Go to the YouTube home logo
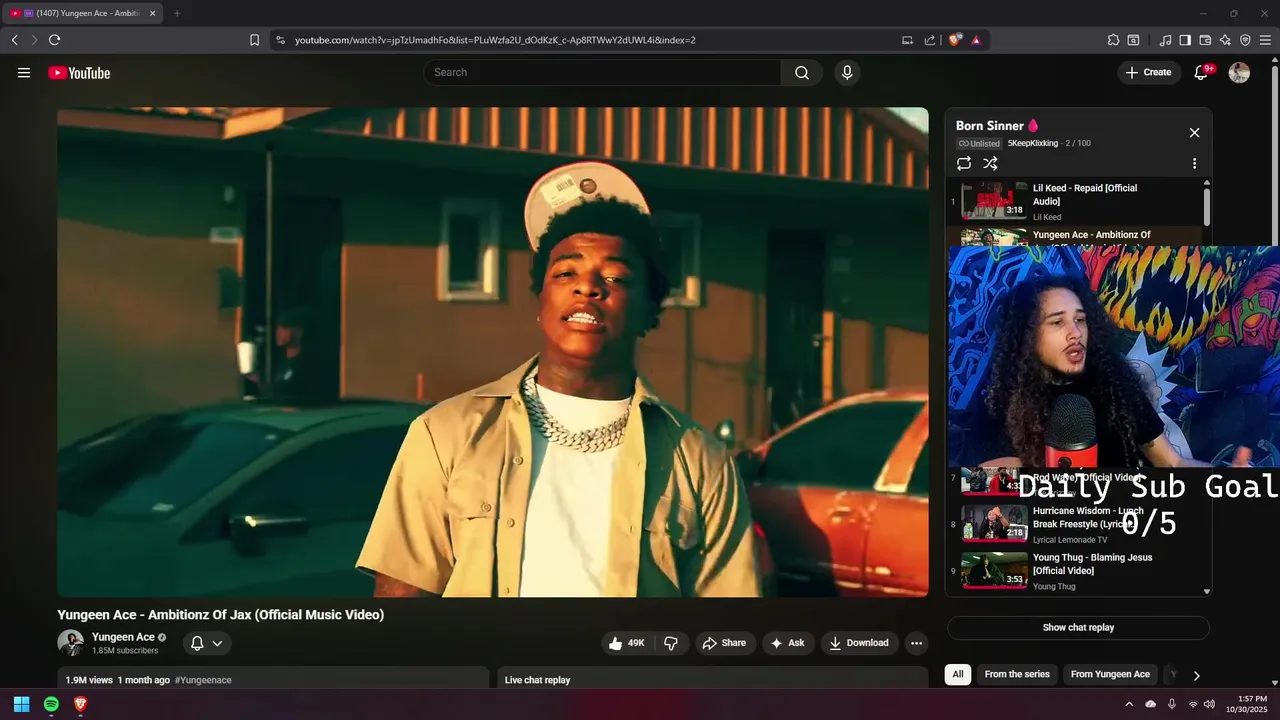 tap(79, 73)
